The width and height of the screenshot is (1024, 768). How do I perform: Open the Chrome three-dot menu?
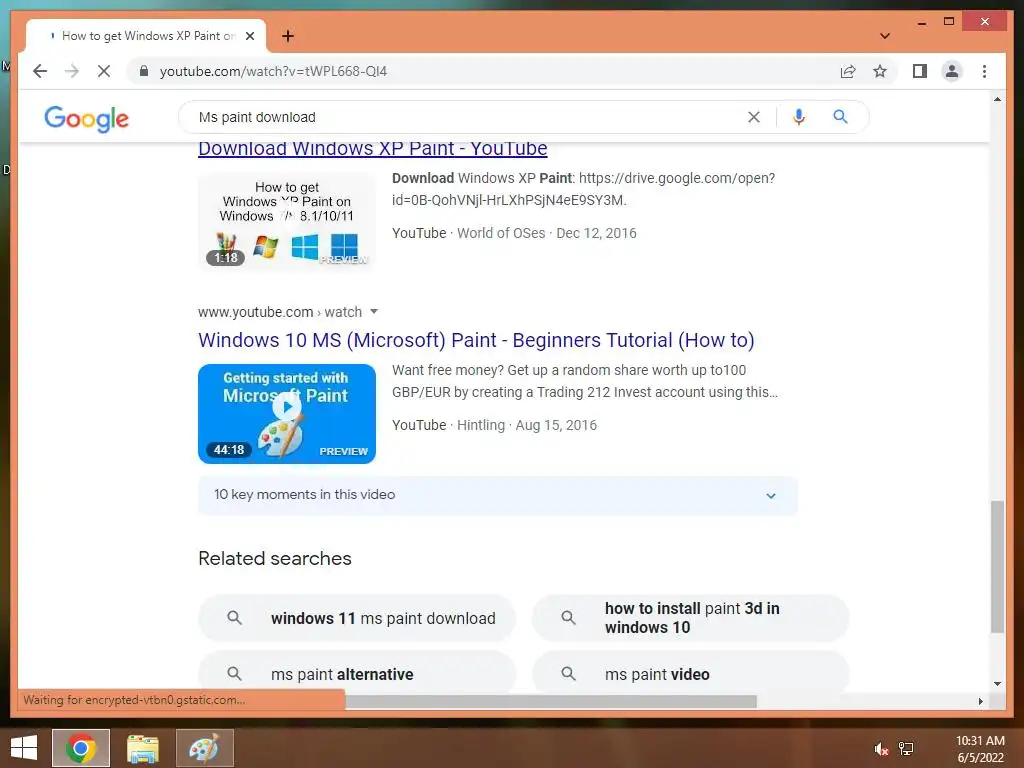pos(984,71)
